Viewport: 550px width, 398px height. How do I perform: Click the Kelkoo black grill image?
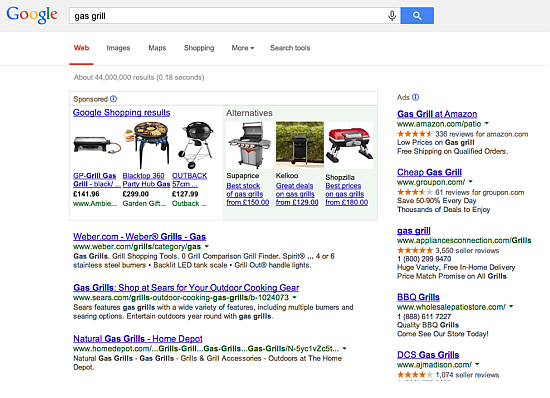[x=300, y=145]
